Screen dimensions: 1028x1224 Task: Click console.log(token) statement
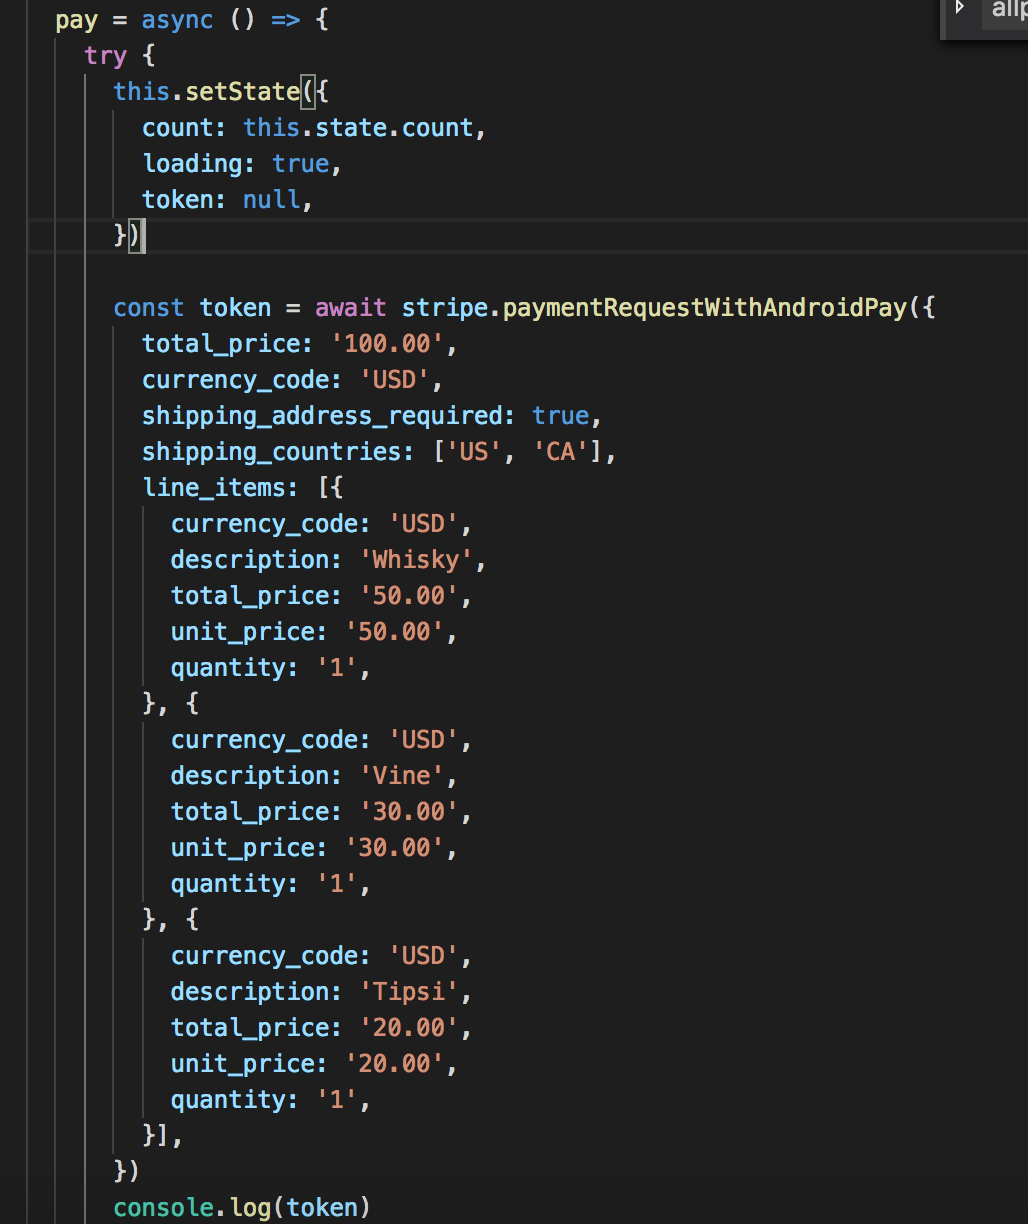click(242, 1207)
